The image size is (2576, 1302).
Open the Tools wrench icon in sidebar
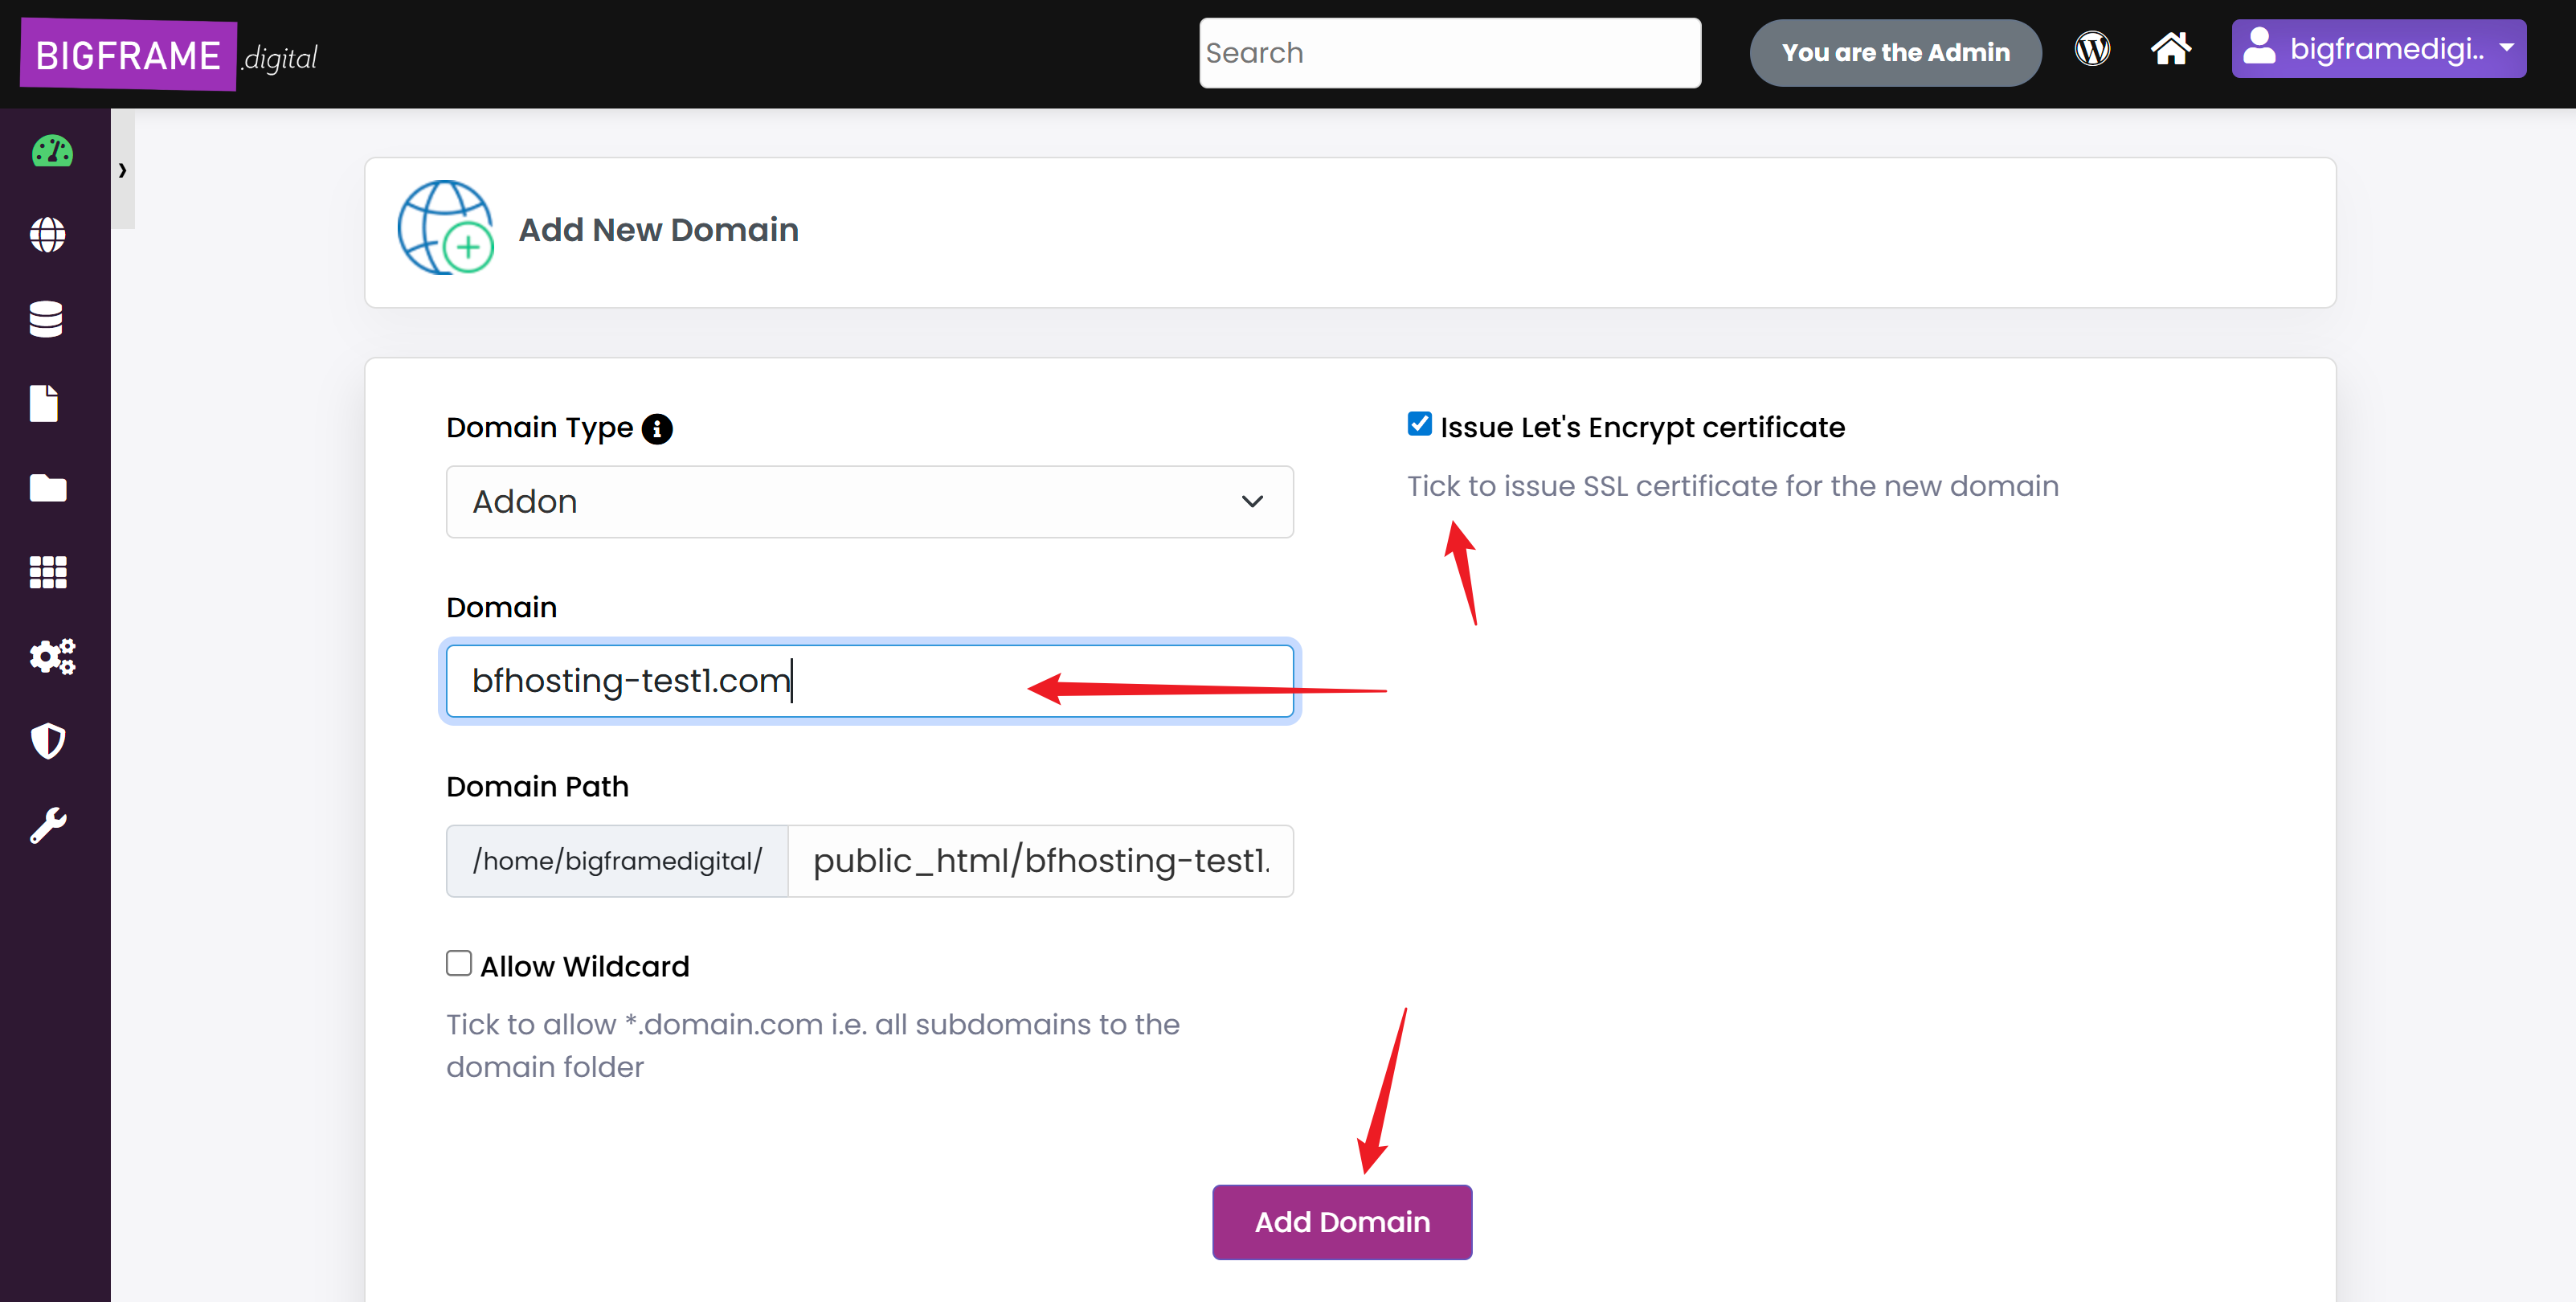(48, 826)
